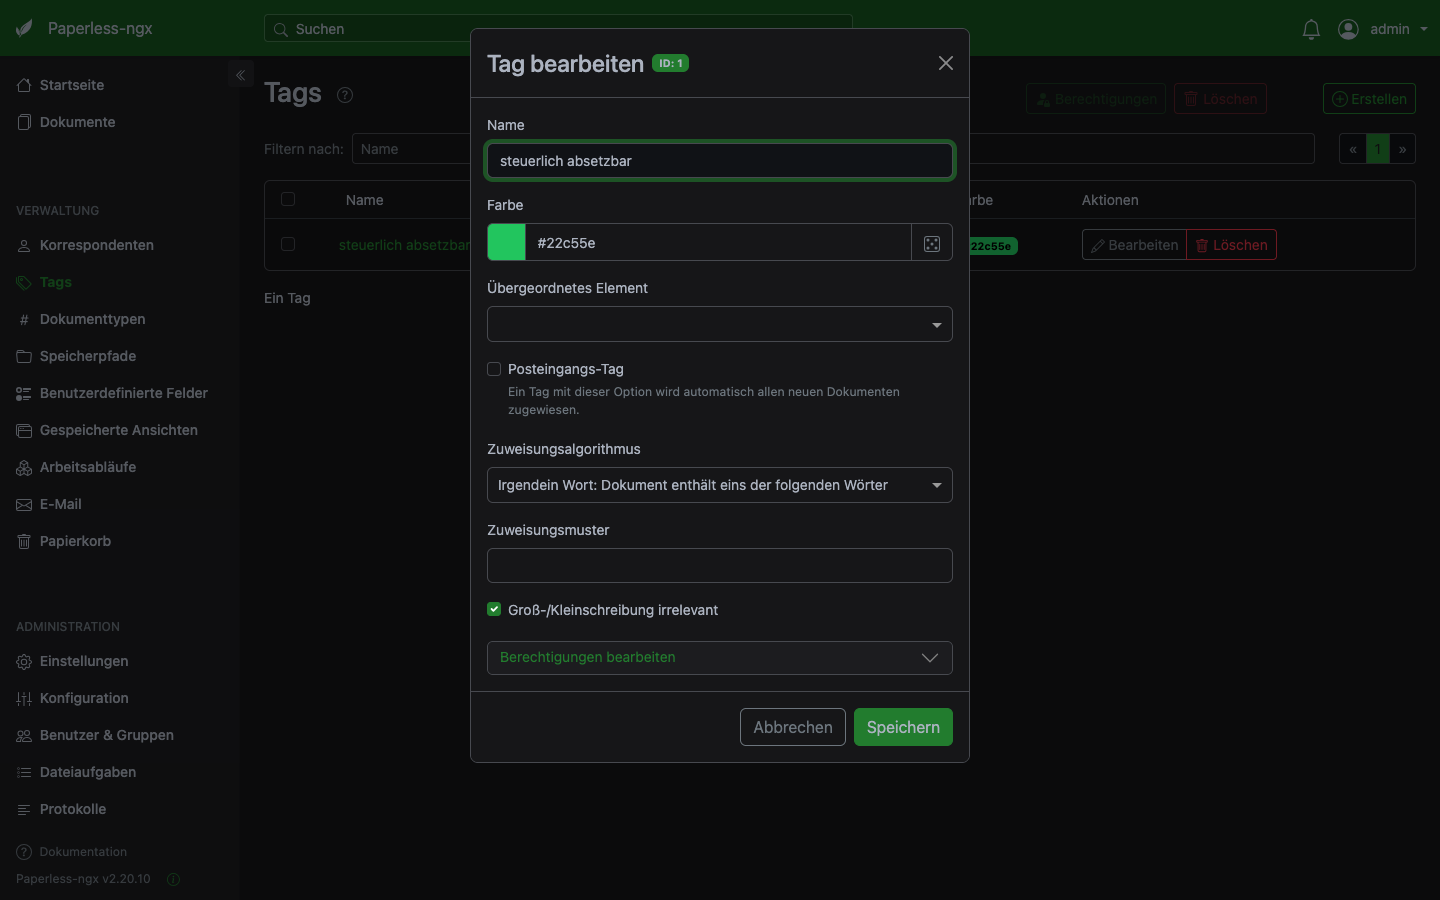Open the Tags section in the sidebar
This screenshot has height=900, width=1440.
tap(55, 282)
